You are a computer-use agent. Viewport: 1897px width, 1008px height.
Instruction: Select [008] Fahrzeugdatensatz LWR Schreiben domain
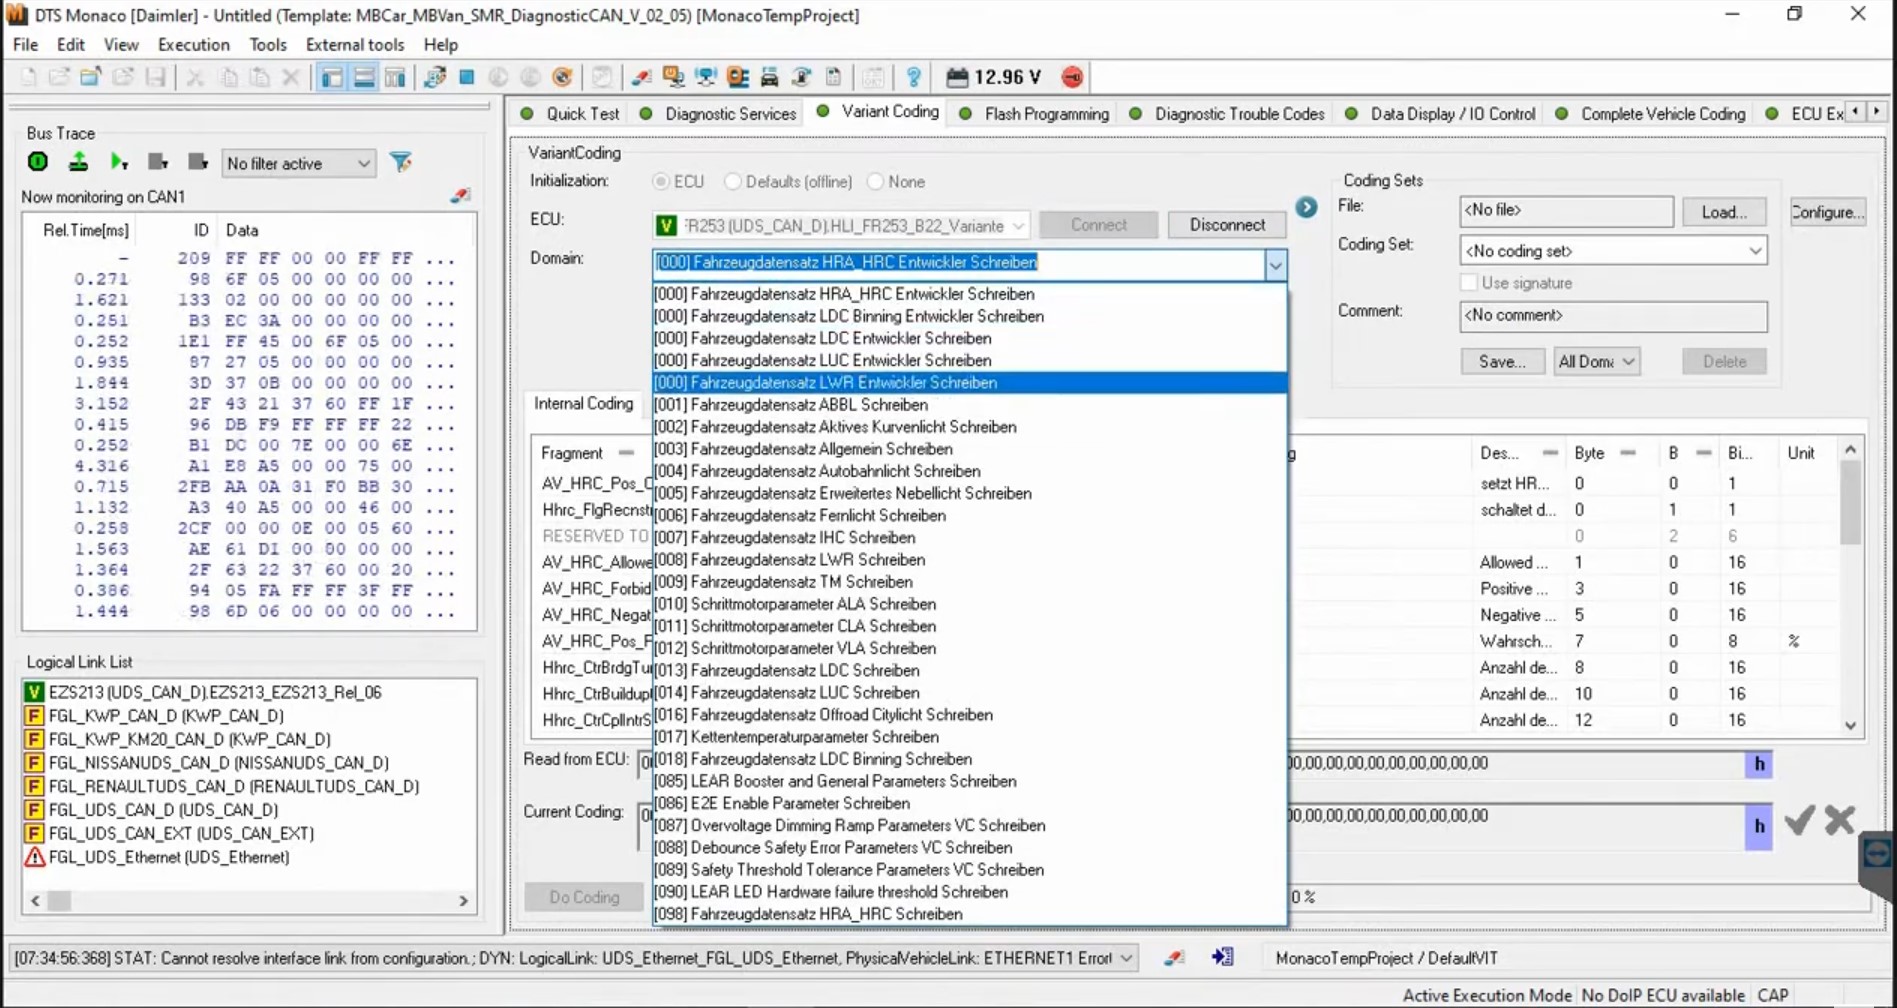[x=969, y=560]
